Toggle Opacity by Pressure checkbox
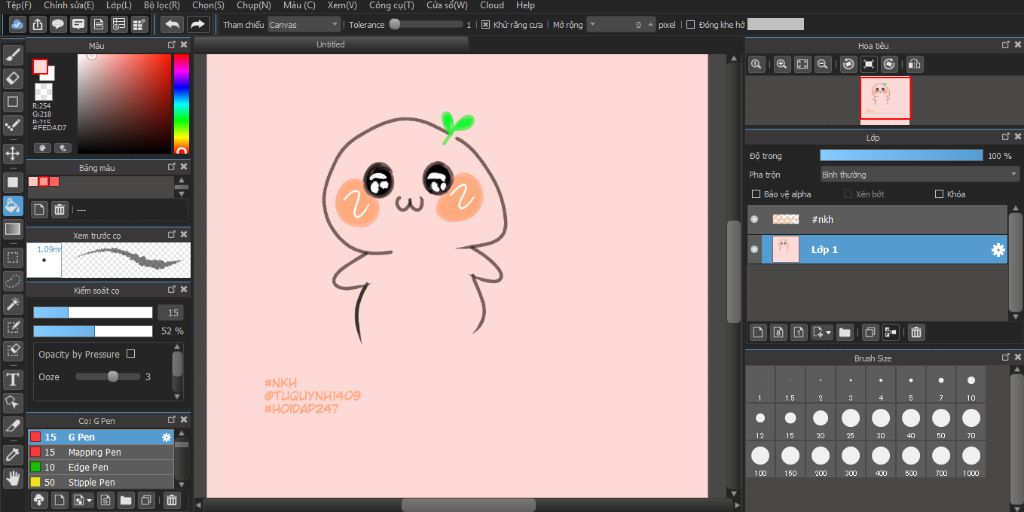This screenshot has width=1024, height=512. (x=131, y=354)
